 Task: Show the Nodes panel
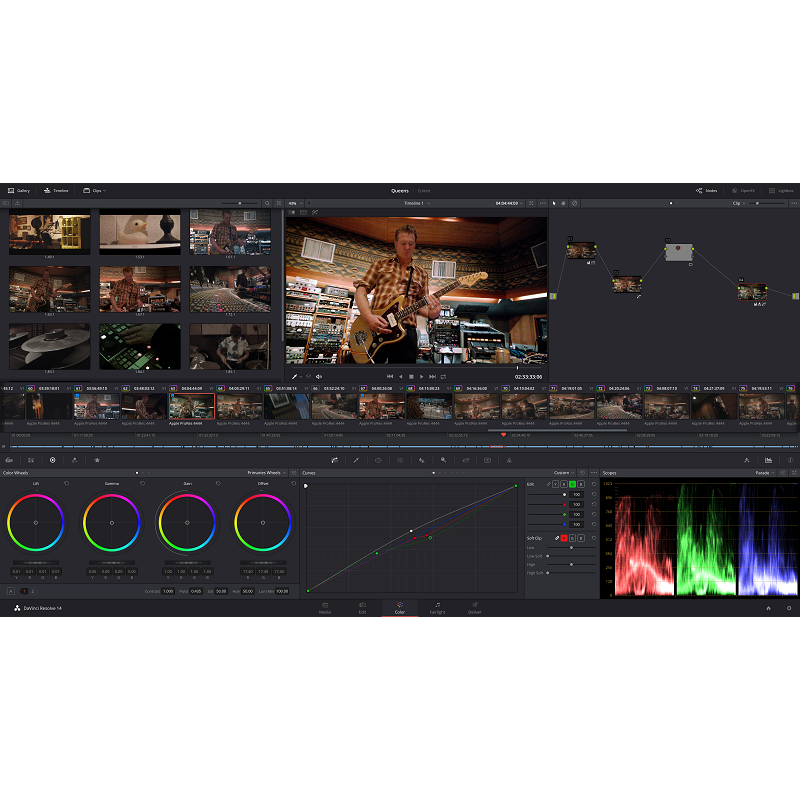[x=706, y=190]
